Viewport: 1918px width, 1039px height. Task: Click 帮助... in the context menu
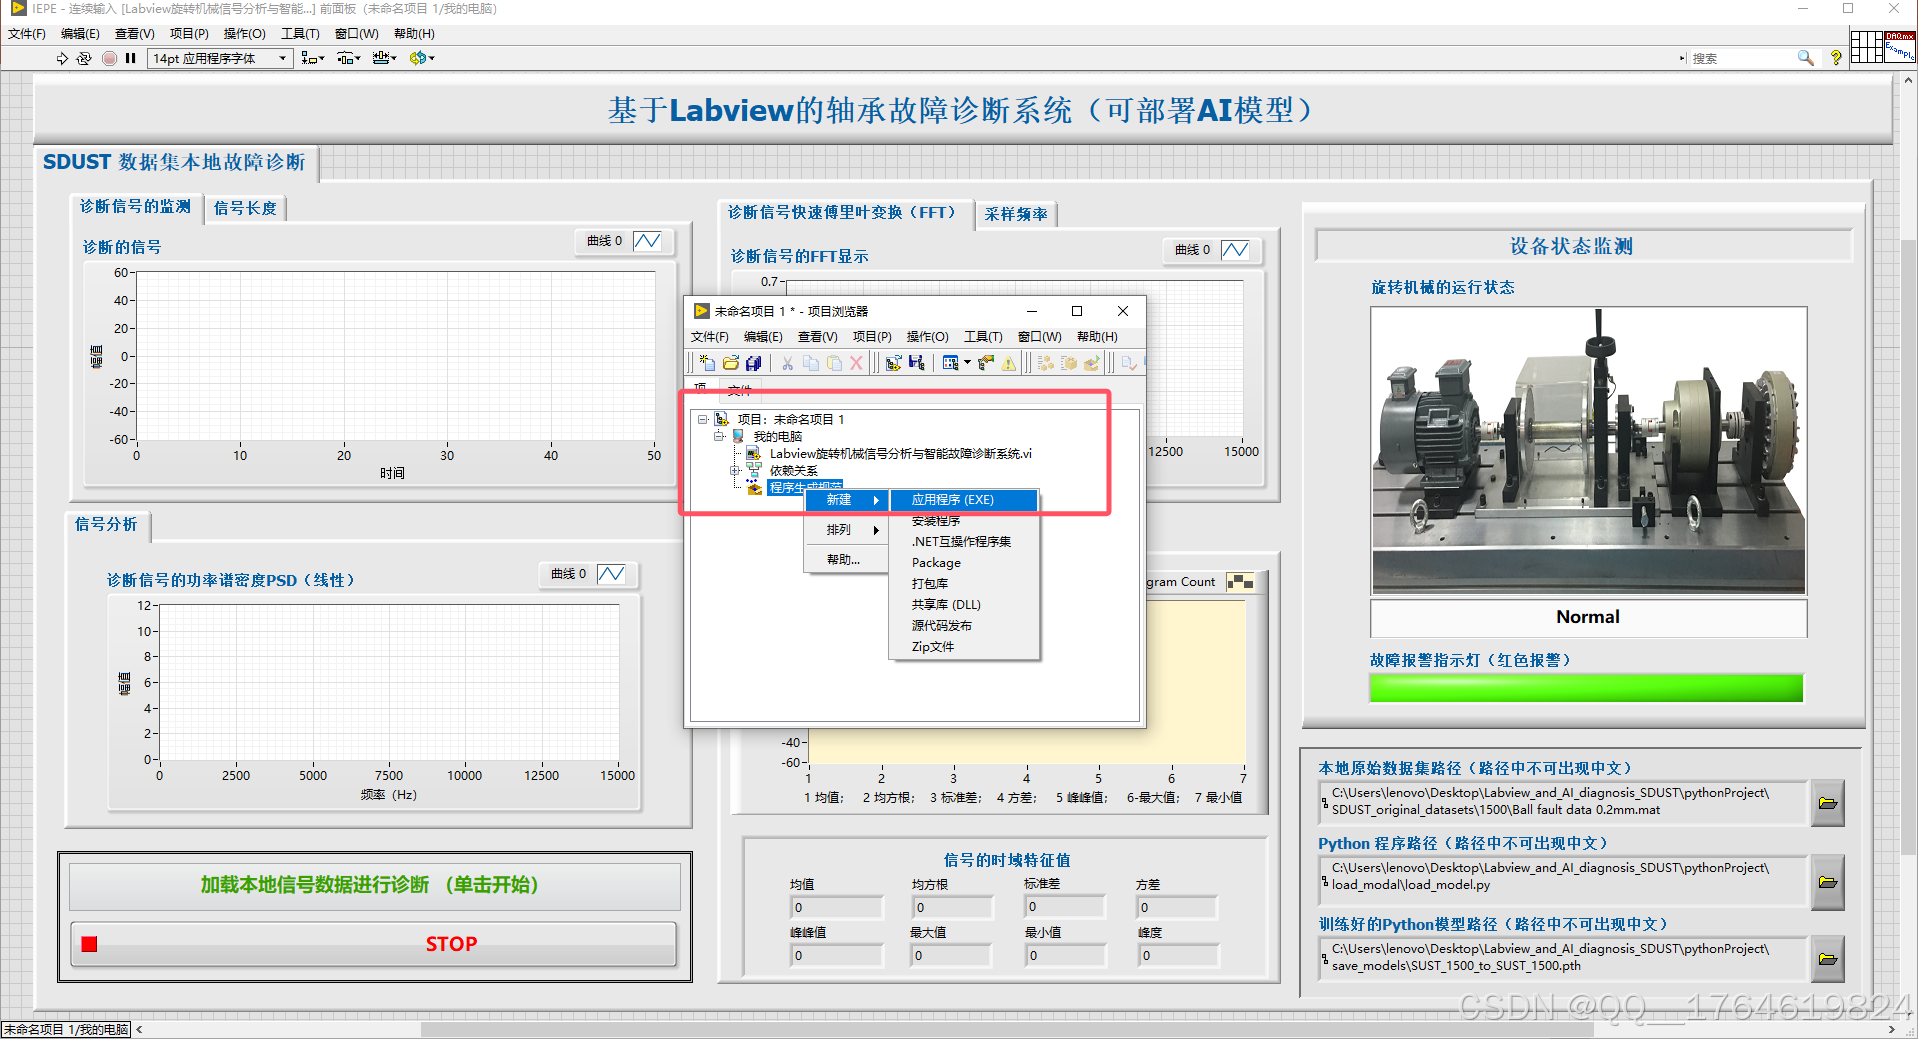(846, 559)
